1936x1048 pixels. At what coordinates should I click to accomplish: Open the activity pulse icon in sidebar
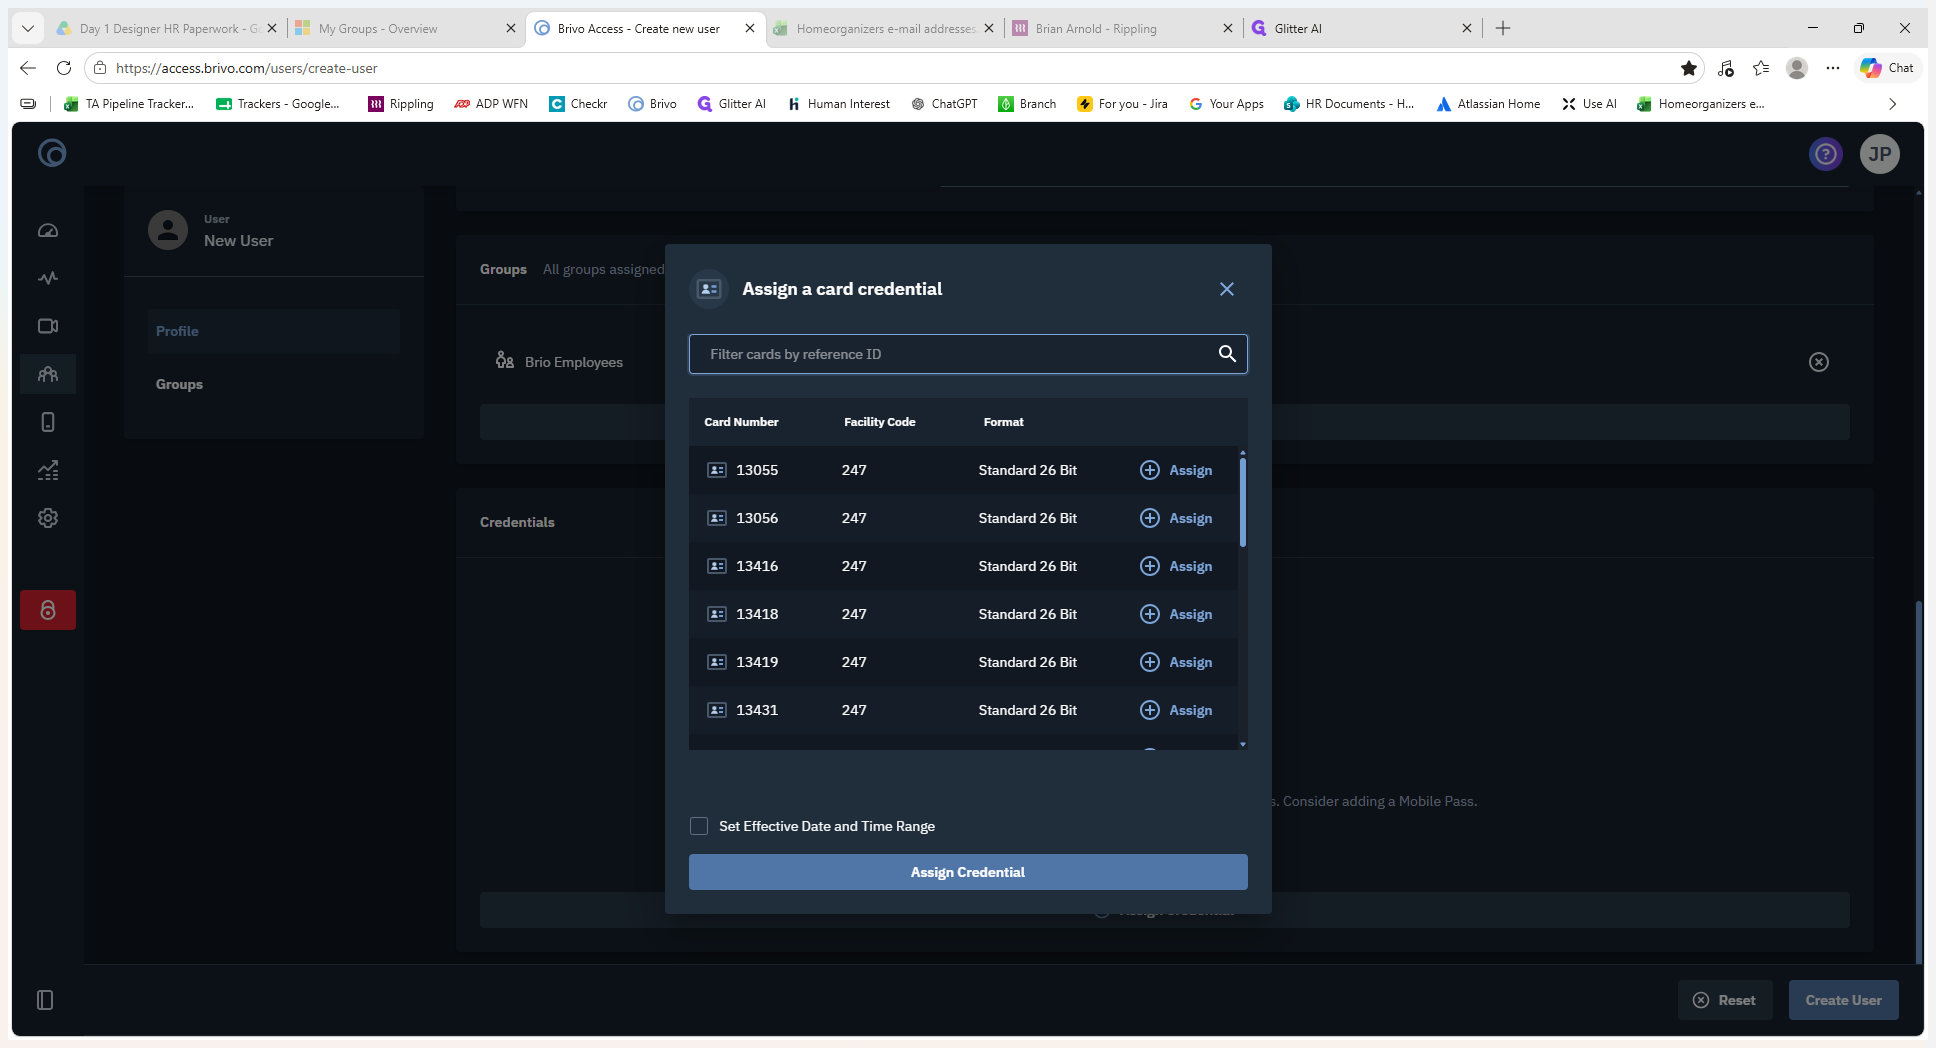click(48, 278)
